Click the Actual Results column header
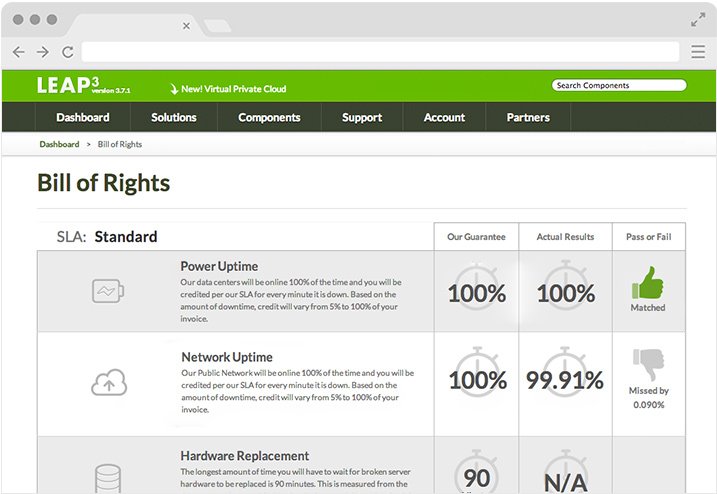 tap(565, 237)
